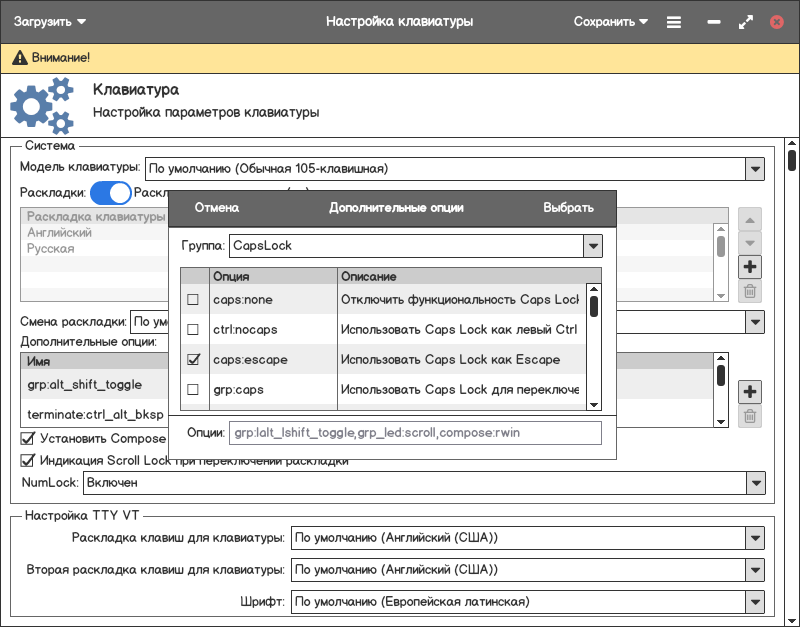Open the NumLock dropdown
800x627 pixels.
[755, 483]
